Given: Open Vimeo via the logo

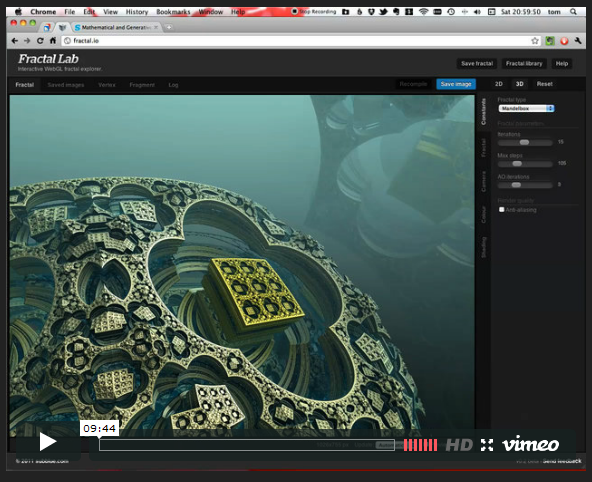Looking at the screenshot, I should (x=530, y=445).
